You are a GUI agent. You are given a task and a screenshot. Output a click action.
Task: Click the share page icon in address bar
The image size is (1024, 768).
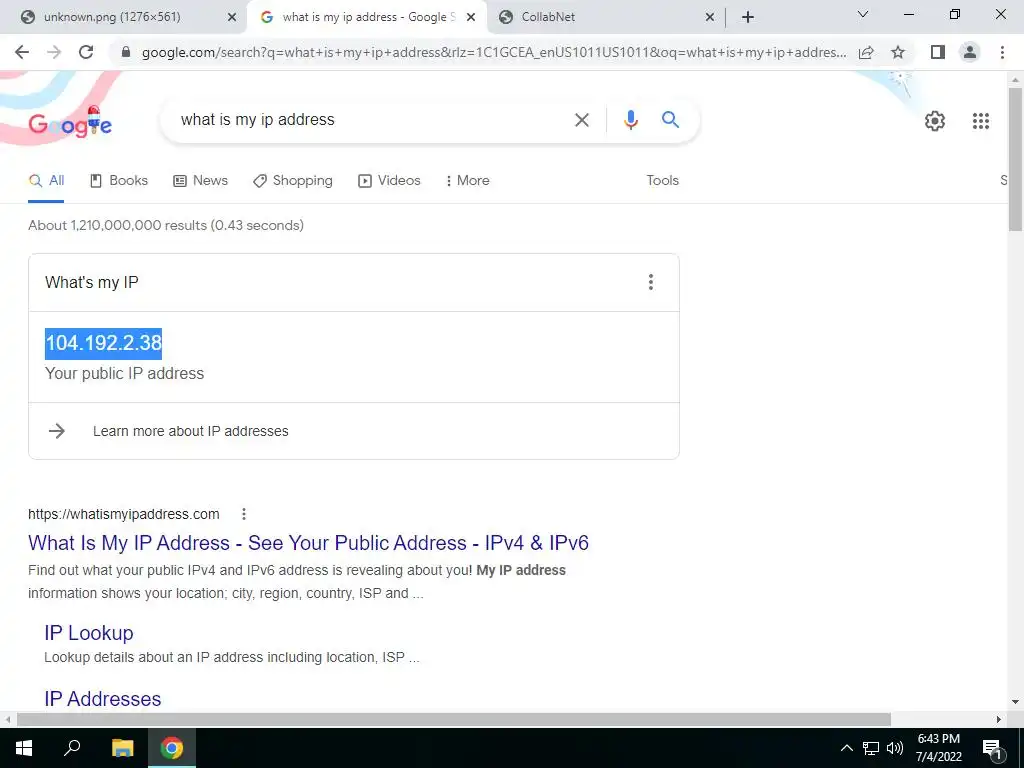(x=866, y=52)
